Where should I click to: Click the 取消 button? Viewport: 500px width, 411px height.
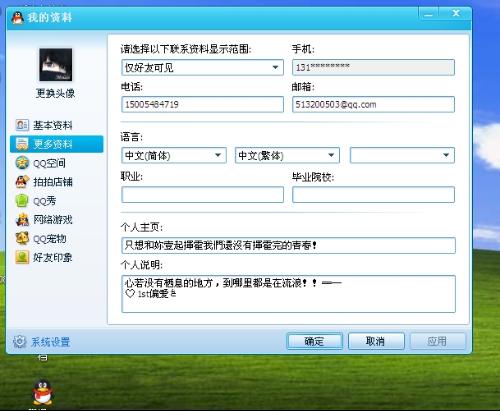coord(376,341)
